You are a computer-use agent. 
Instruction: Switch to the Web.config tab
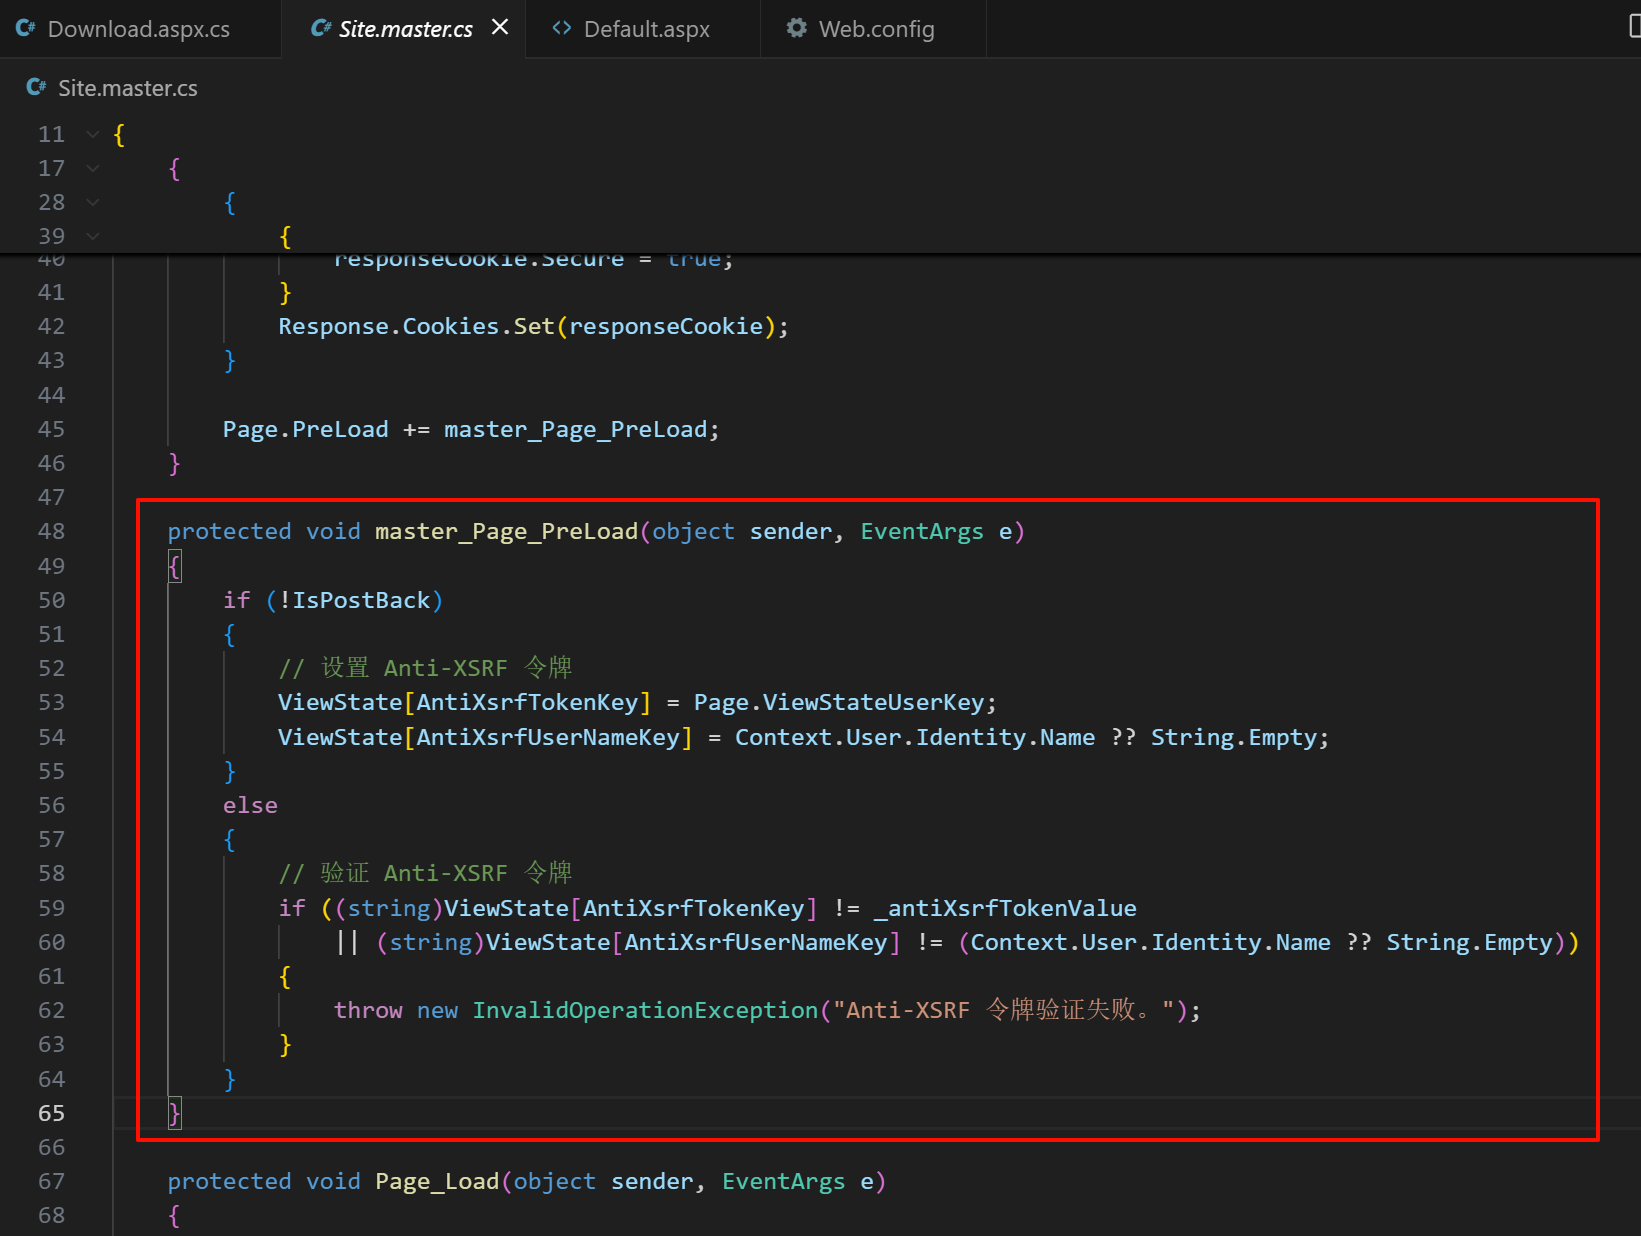pos(876,29)
